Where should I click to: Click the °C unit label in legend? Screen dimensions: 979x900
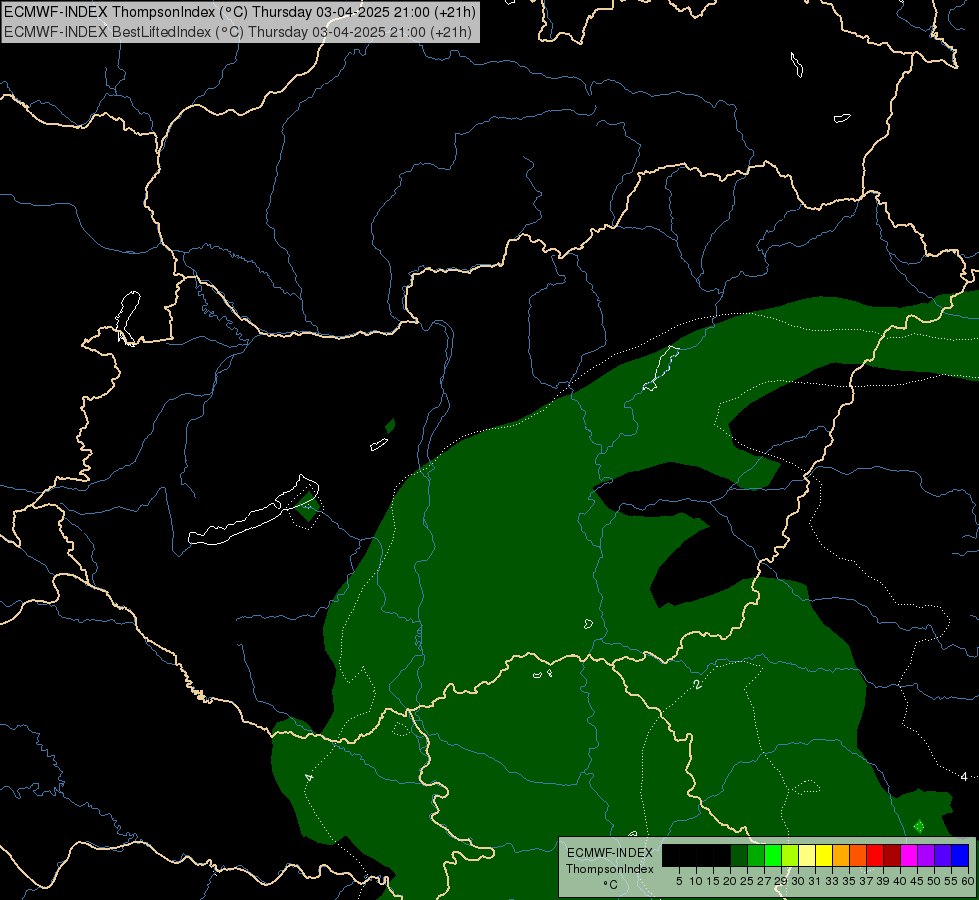point(611,885)
